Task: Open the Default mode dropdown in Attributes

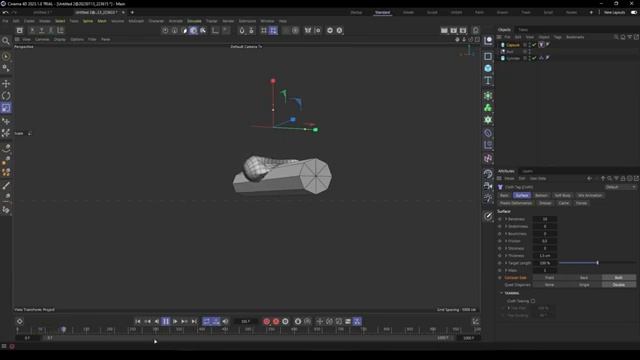Action: click(x=620, y=187)
